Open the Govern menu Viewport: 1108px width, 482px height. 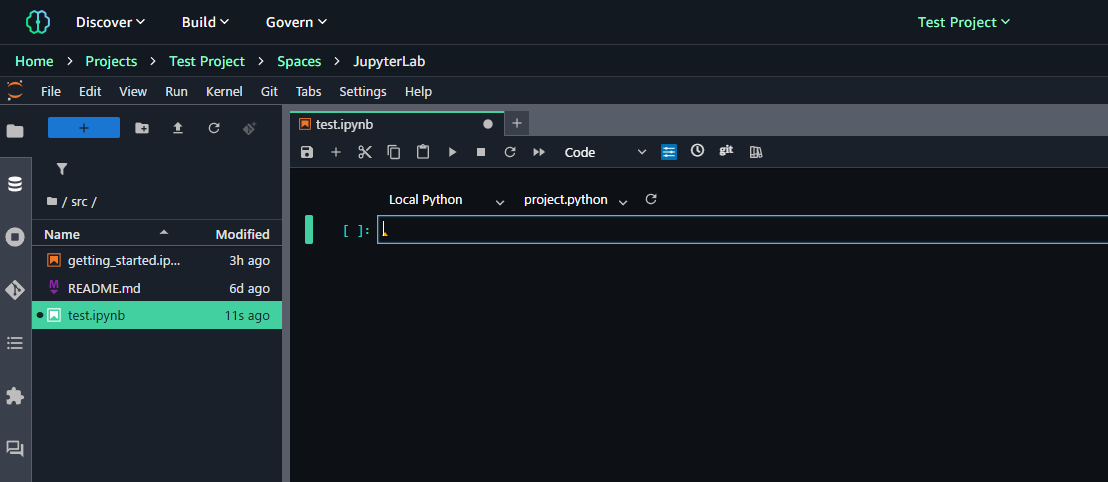point(296,22)
